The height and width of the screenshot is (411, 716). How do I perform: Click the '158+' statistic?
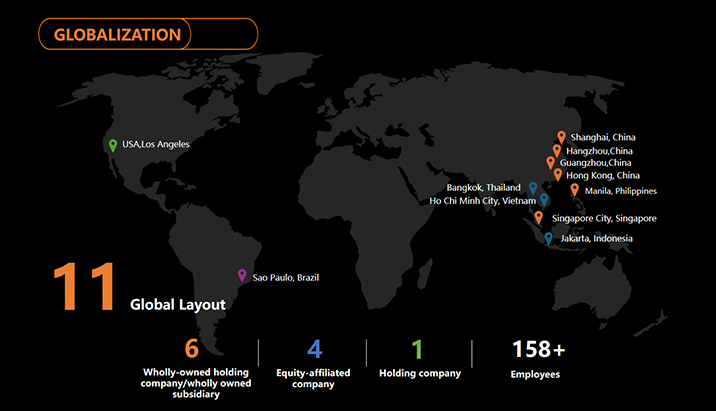pyautogui.click(x=538, y=349)
